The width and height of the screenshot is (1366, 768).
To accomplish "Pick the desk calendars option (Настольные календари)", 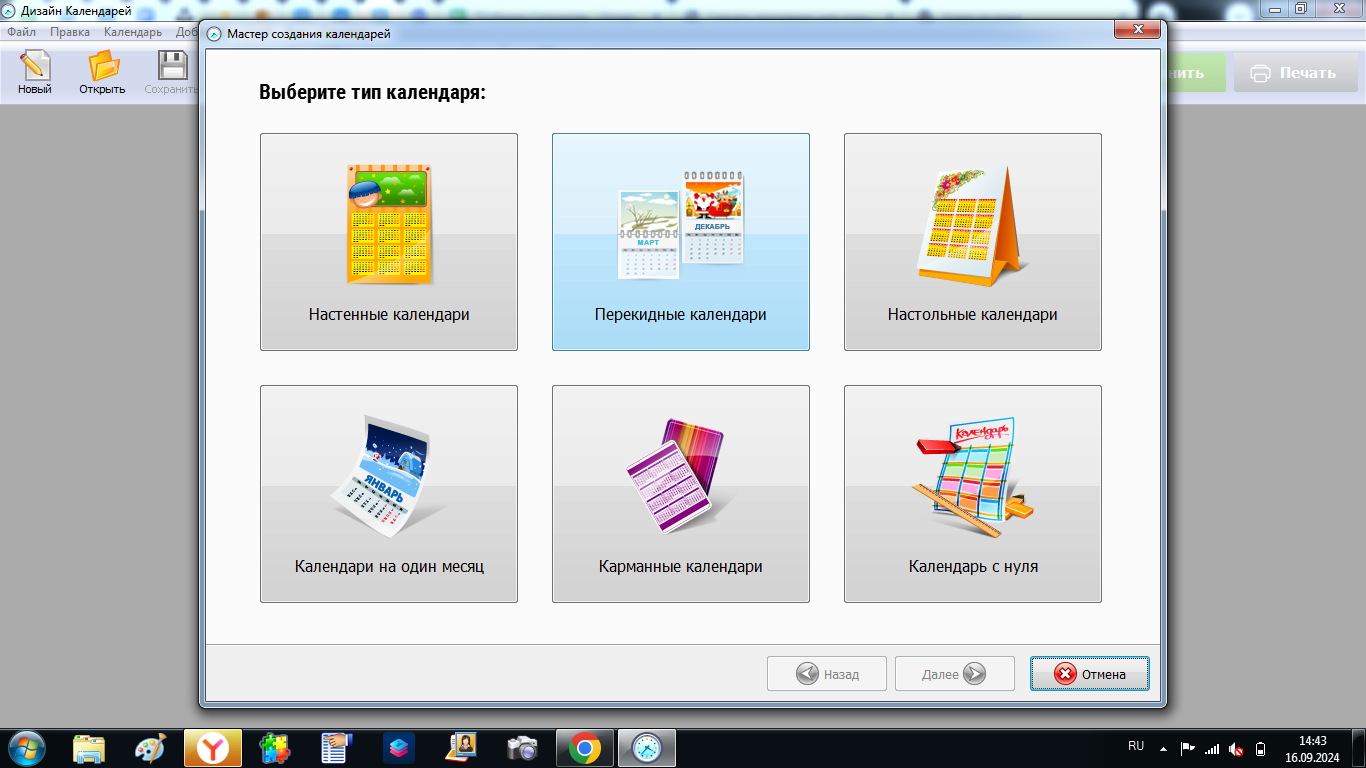I will tap(972, 242).
